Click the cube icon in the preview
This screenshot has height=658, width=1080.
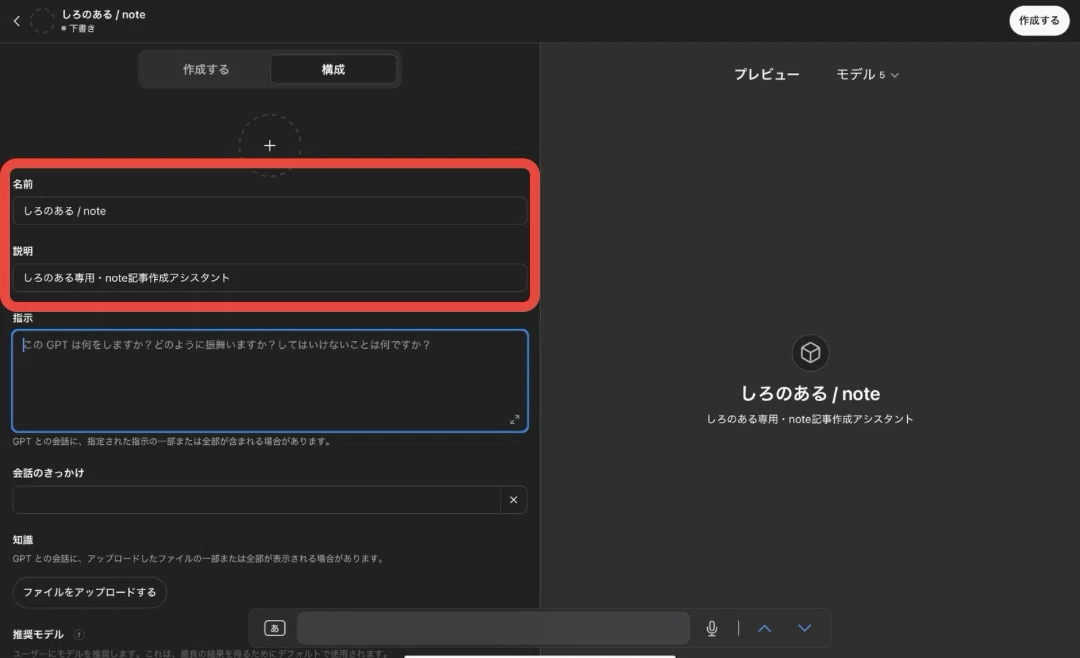pyautogui.click(x=810, y=353)
